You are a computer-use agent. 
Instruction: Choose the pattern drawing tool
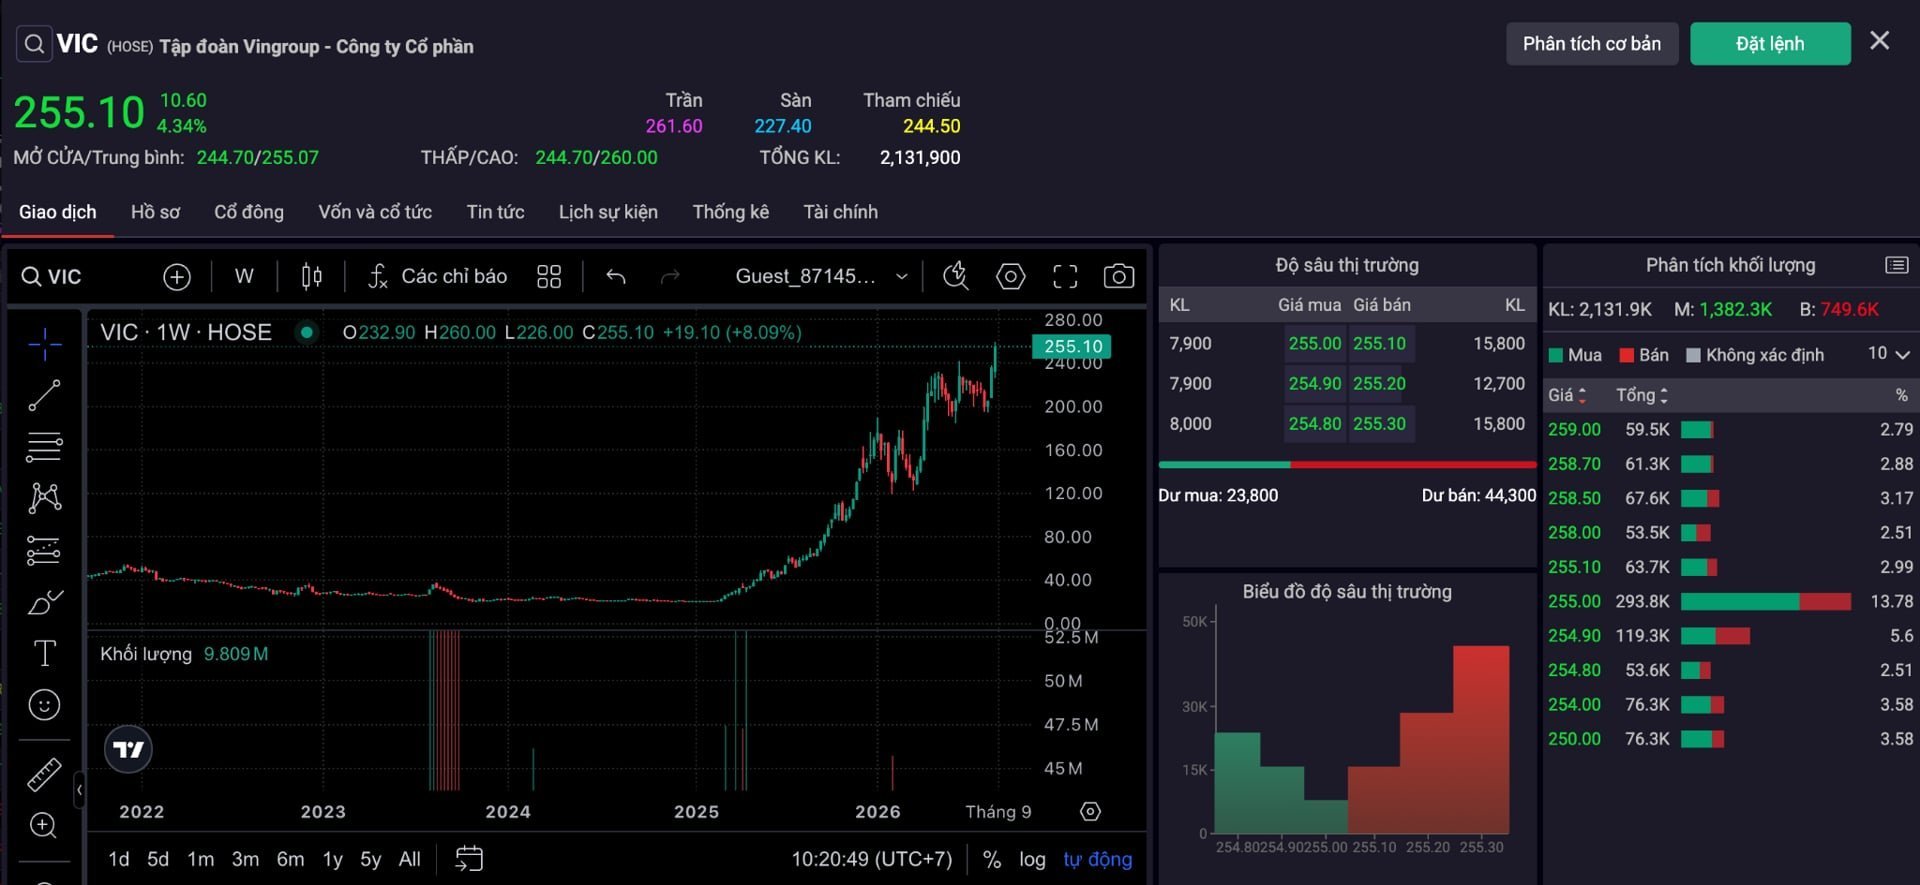44,498
